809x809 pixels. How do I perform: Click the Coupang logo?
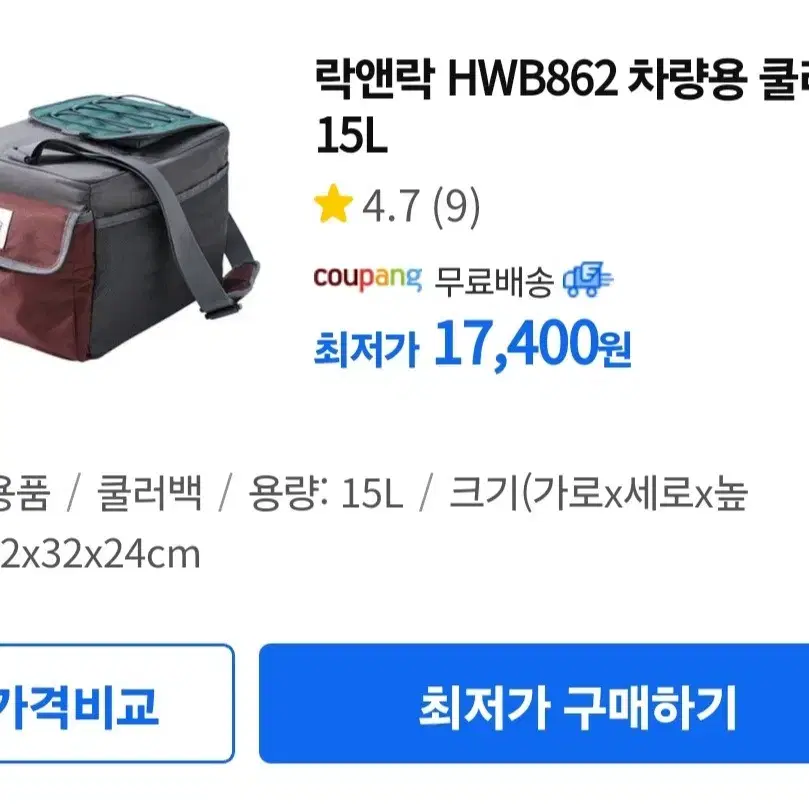367,279
